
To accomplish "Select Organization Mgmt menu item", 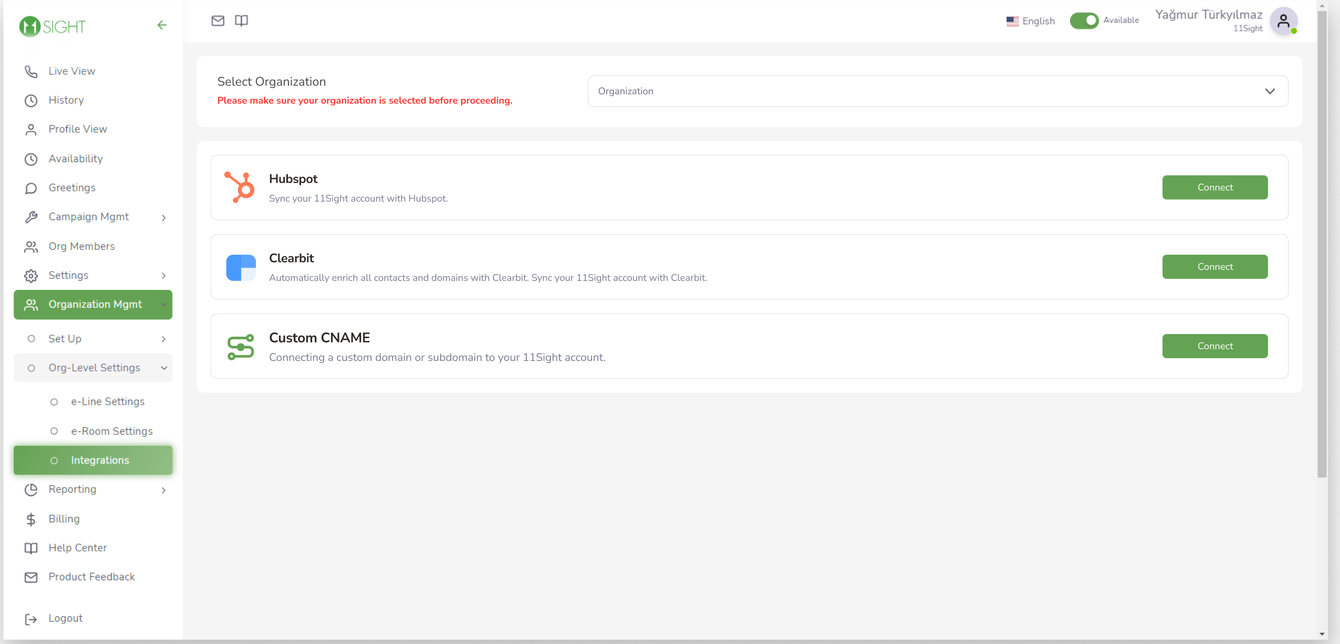I will [93, 305].
